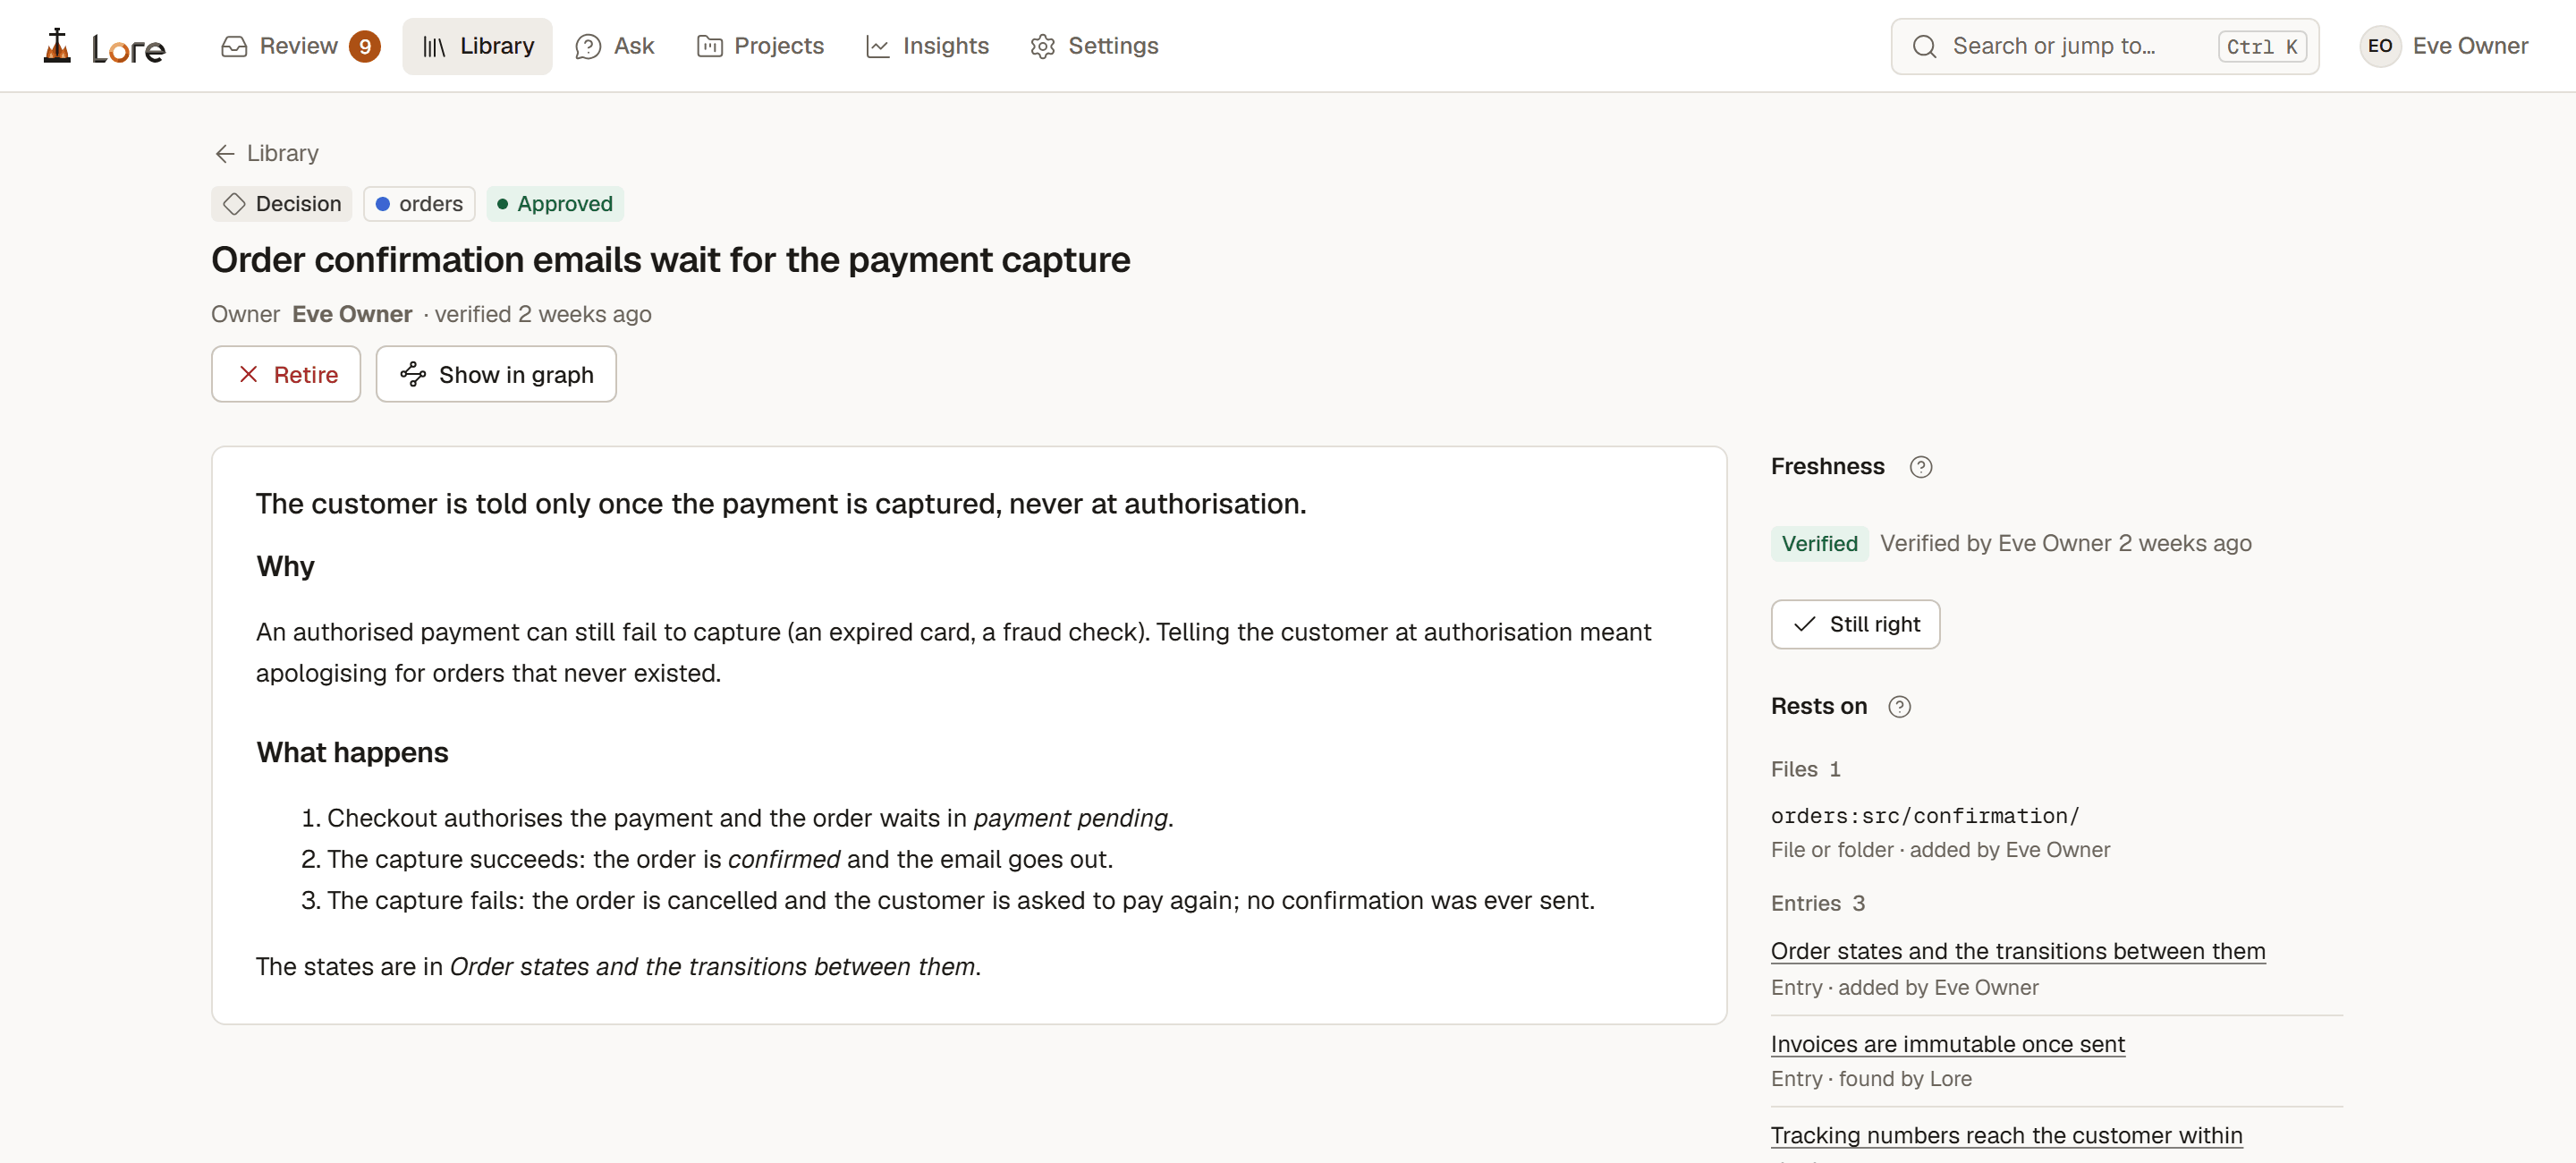Click the Freshness help question-mark icon

(1920, 467)
